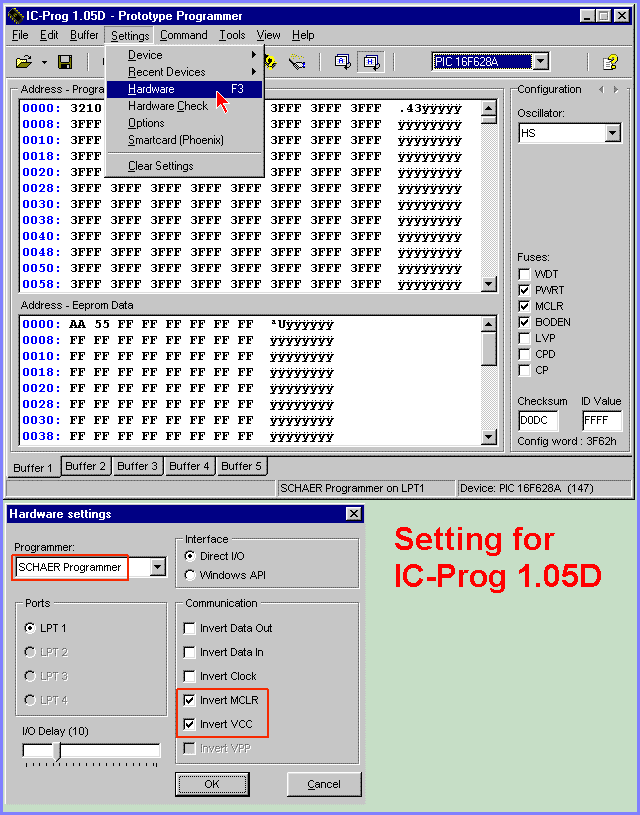Expand the PIC 16F628A device dropdown
Viewport: 640px width, 815px height.
[540, 62]
